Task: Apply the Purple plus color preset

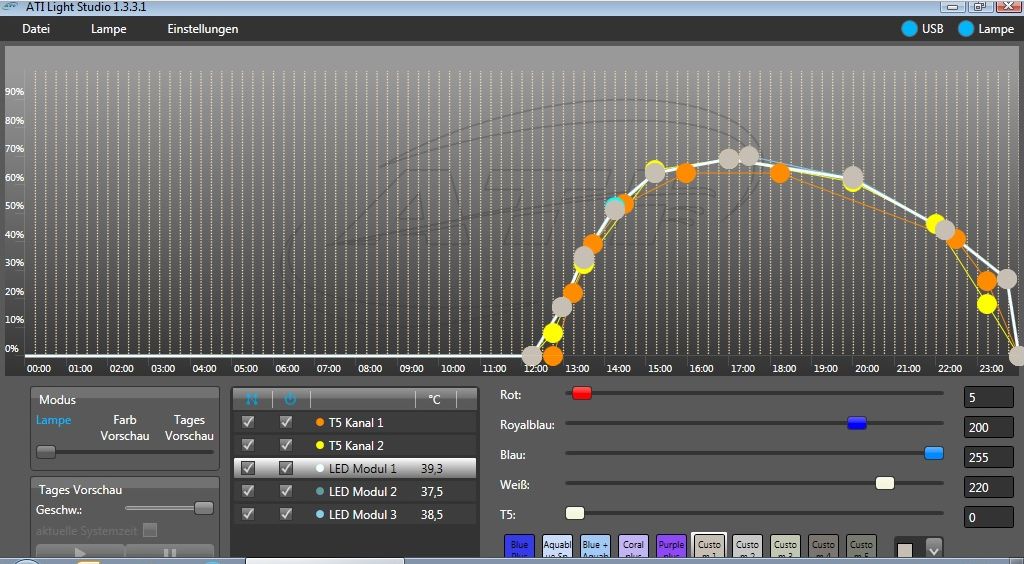Action: (x=671, y=547)
